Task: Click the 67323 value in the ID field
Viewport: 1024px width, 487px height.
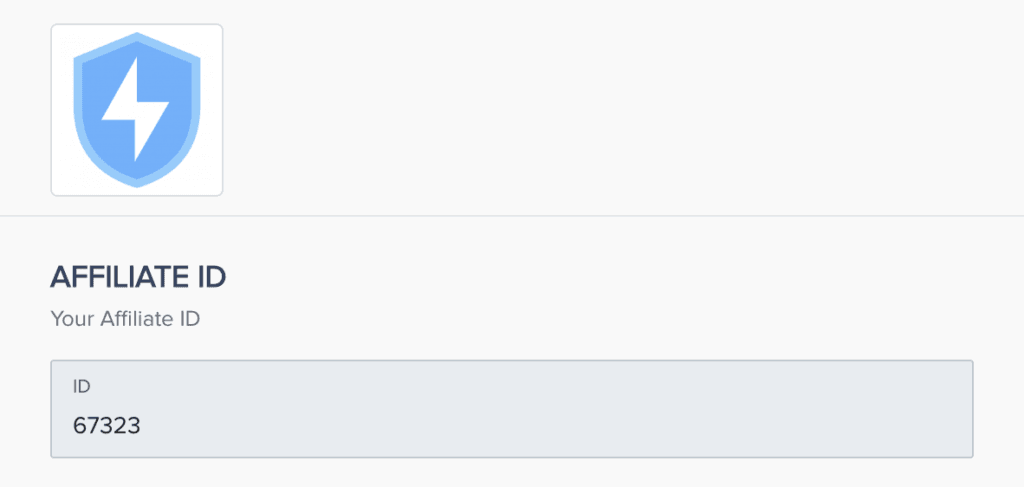Action: pyautogui.click(x=106, y=425)
